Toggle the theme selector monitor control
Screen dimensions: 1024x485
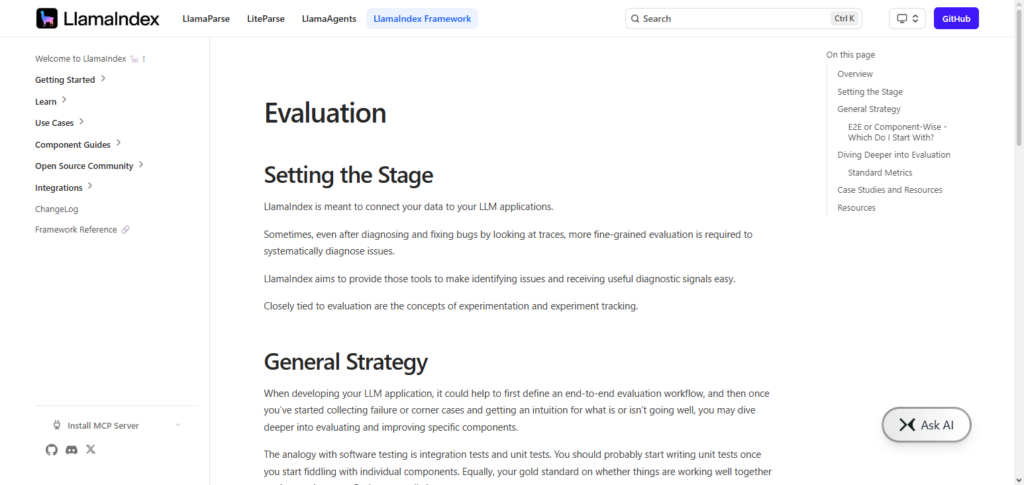point(907,19)
